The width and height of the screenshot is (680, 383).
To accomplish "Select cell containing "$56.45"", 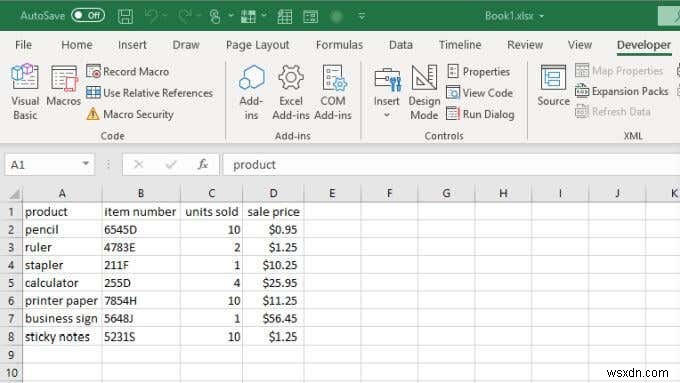I will 273,319.
